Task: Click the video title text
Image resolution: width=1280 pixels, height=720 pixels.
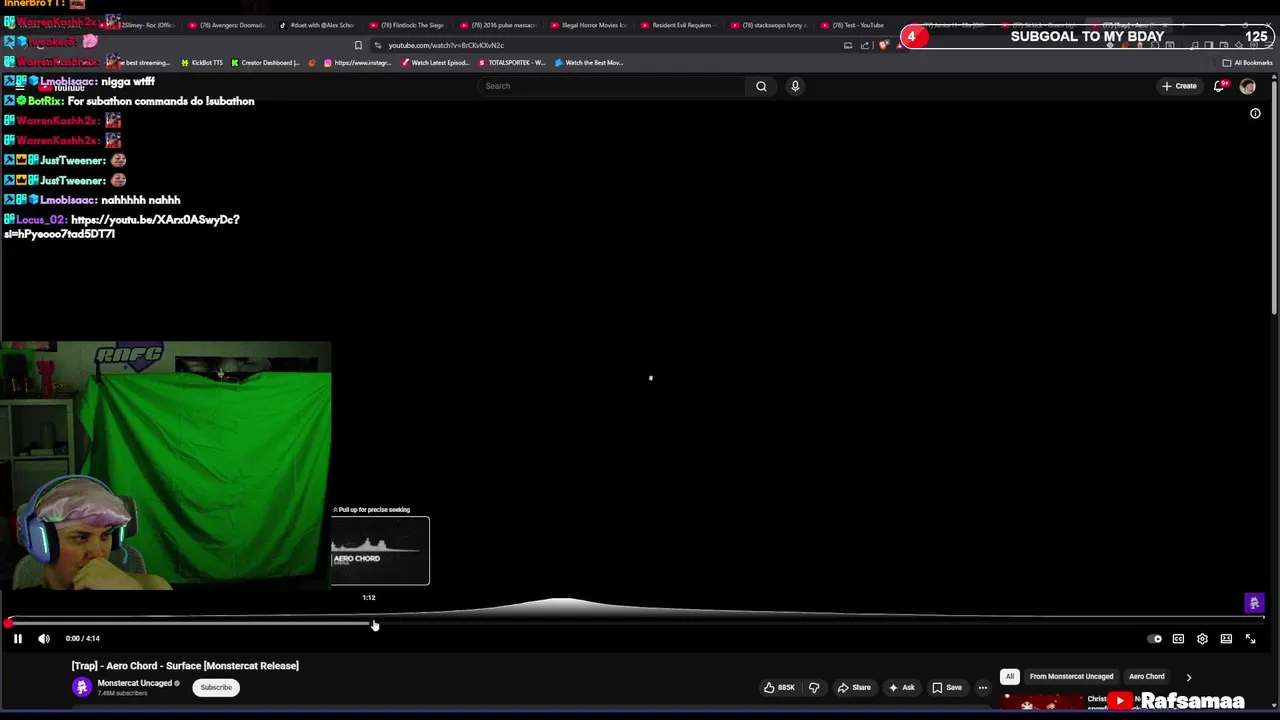Action: [185, 665]
